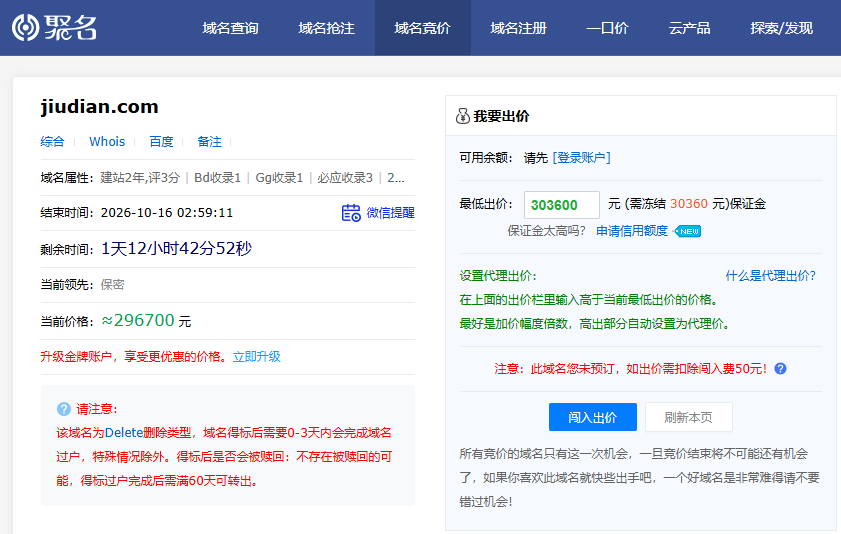The image size is (841, 534).
Task: Click the 刷新本页 button
Action: (x=689, y=417)
